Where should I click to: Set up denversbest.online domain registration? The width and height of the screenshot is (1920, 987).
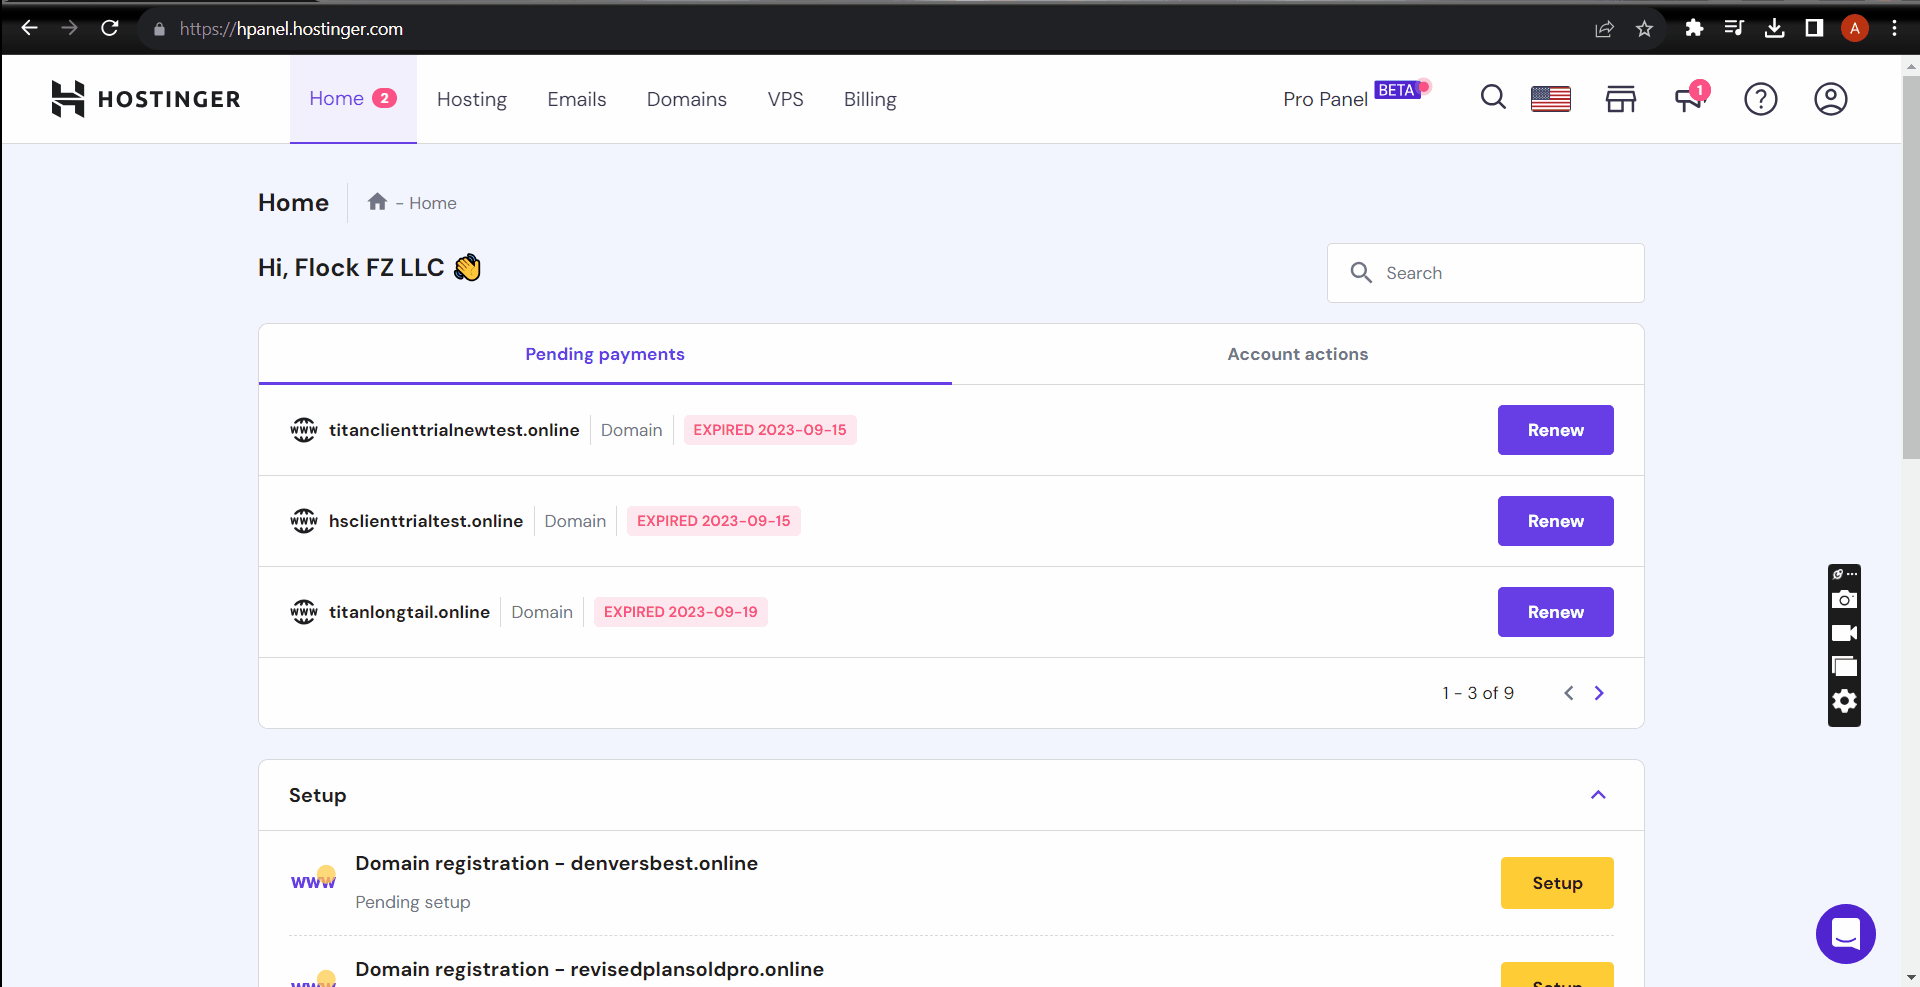tap(1557, 883)
